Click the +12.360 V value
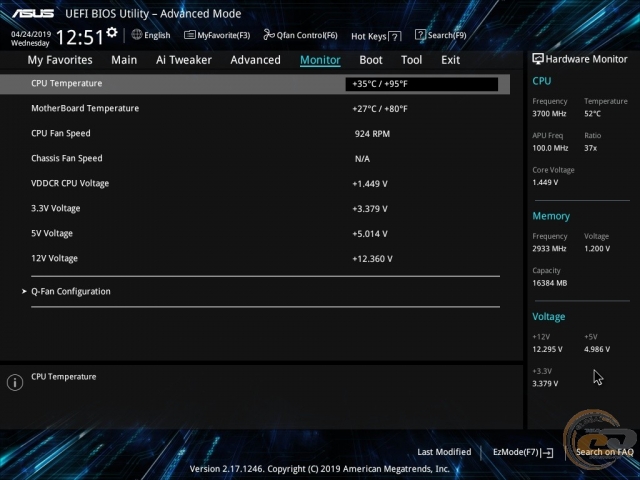Screen dimensions: 640x480 point(372,259)
